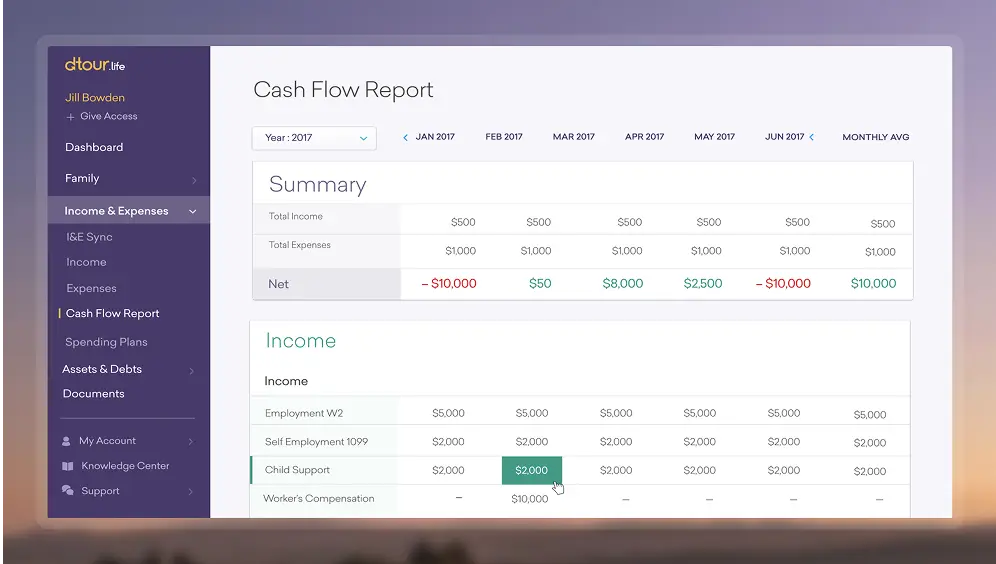
Task: Click the Net row label
Action: (x=278, y=285)
